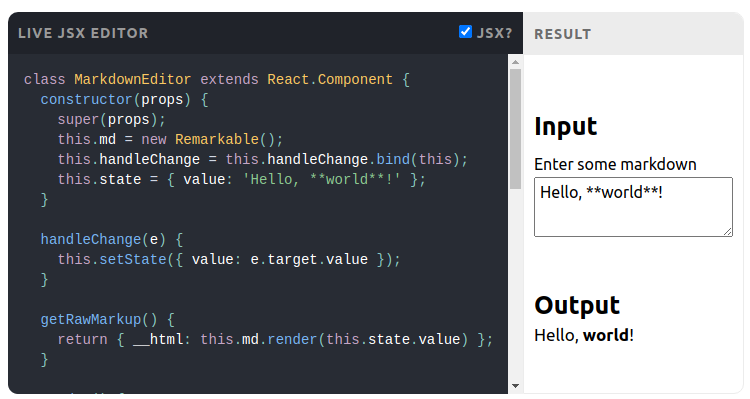Click the 'JSX?' label text

click(x=495, y=33)
